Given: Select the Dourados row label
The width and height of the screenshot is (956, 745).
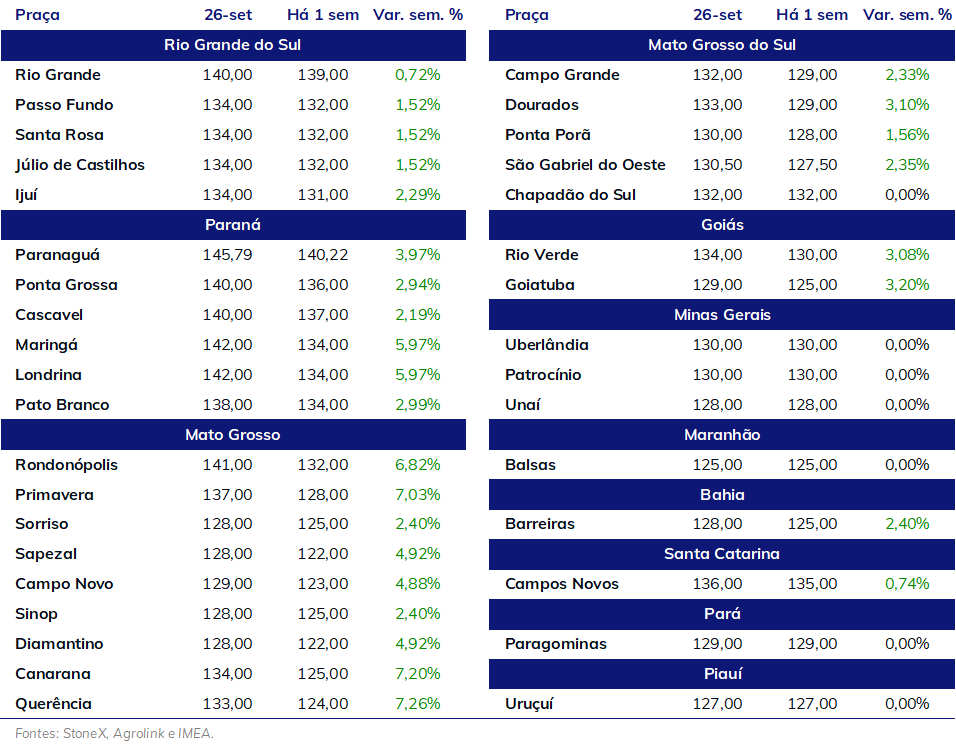Looking at the screenshot, I should 542,105.
